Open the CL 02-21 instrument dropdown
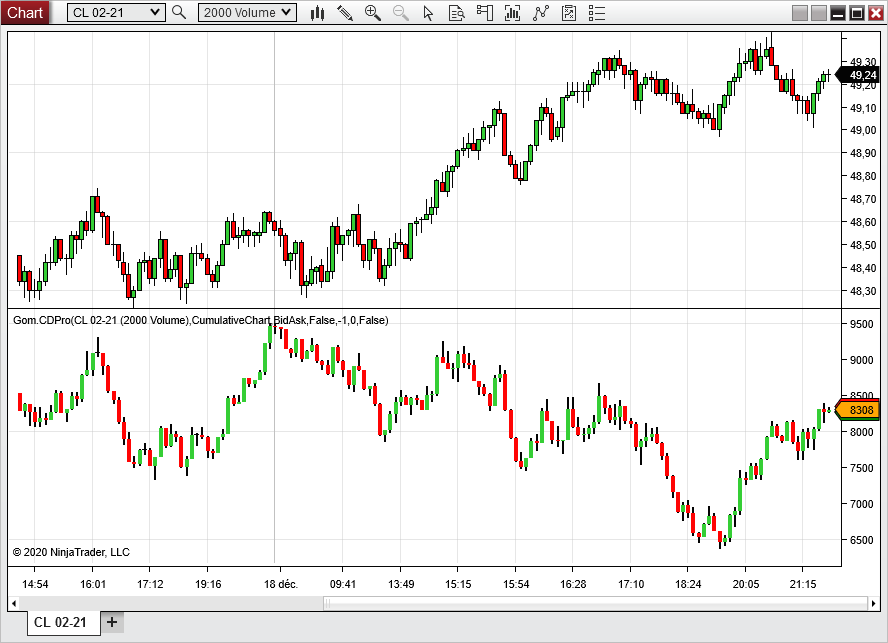888x643 pixels. pyautogui.click(x=116, y=13)
